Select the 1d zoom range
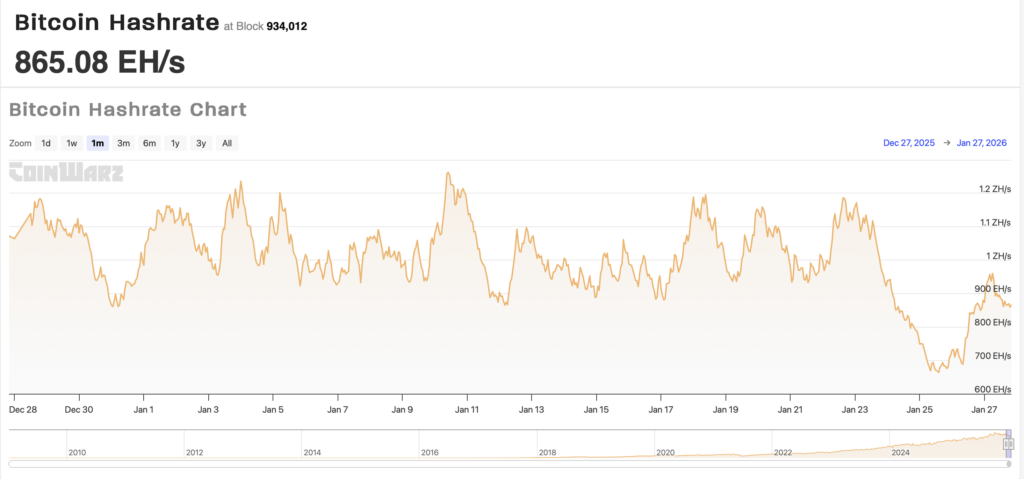 tap(46, 143)
